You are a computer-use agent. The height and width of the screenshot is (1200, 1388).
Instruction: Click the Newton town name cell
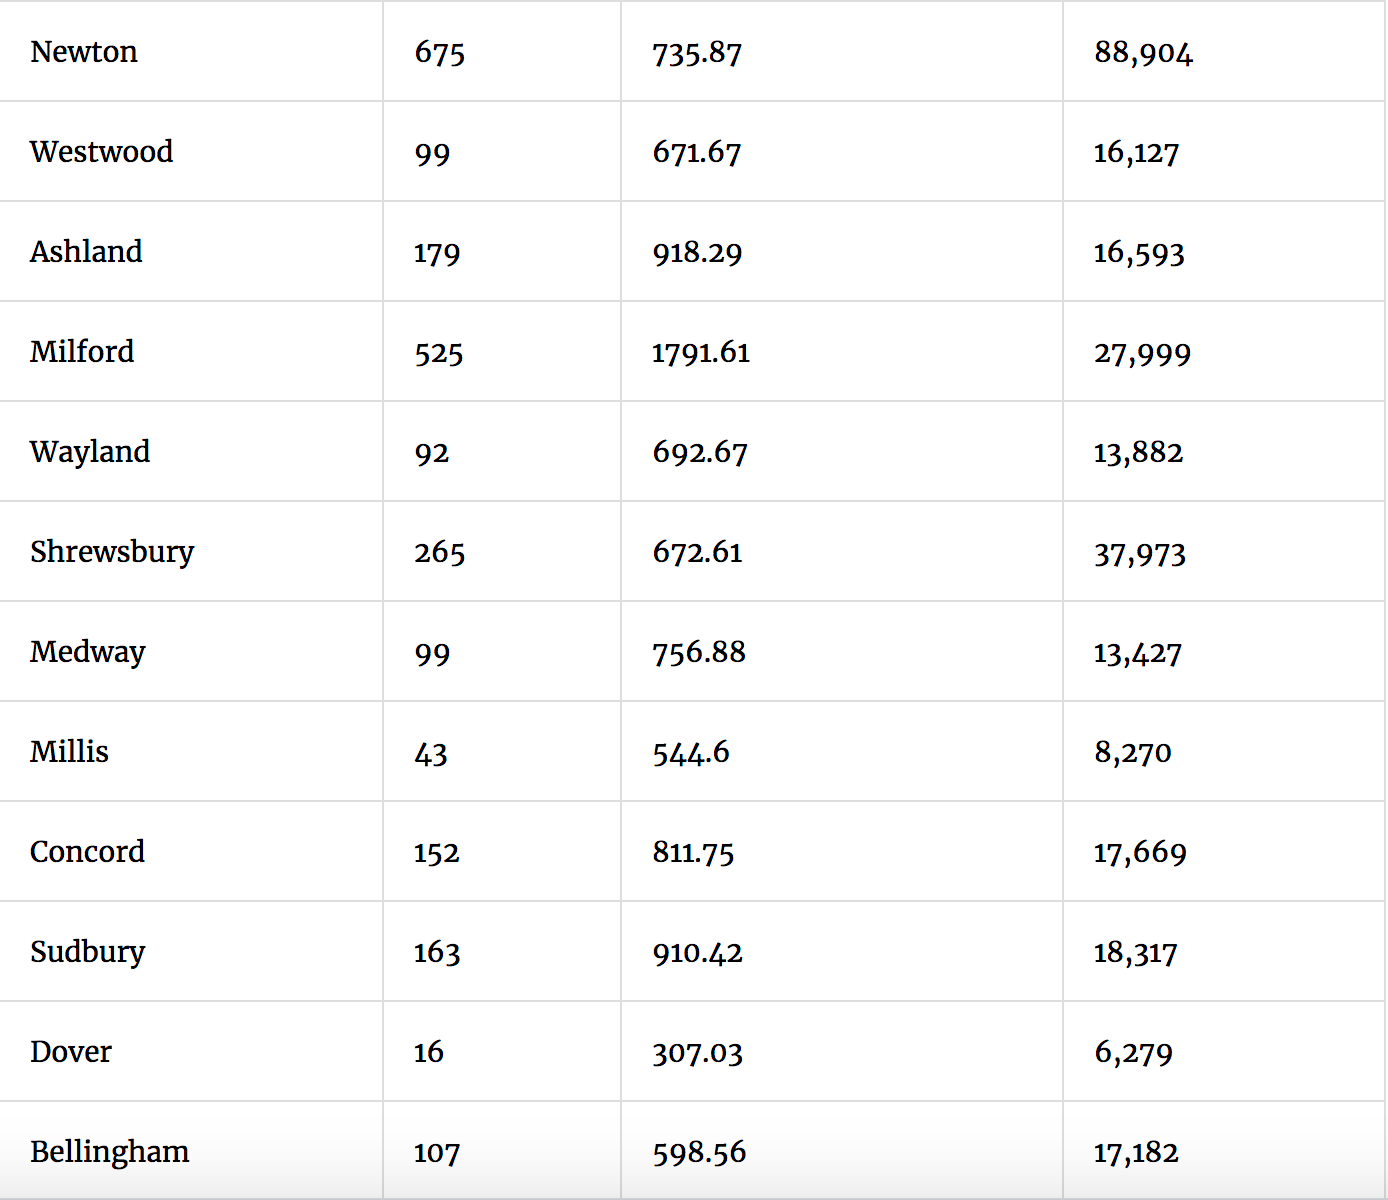click(x=84, y=52)
